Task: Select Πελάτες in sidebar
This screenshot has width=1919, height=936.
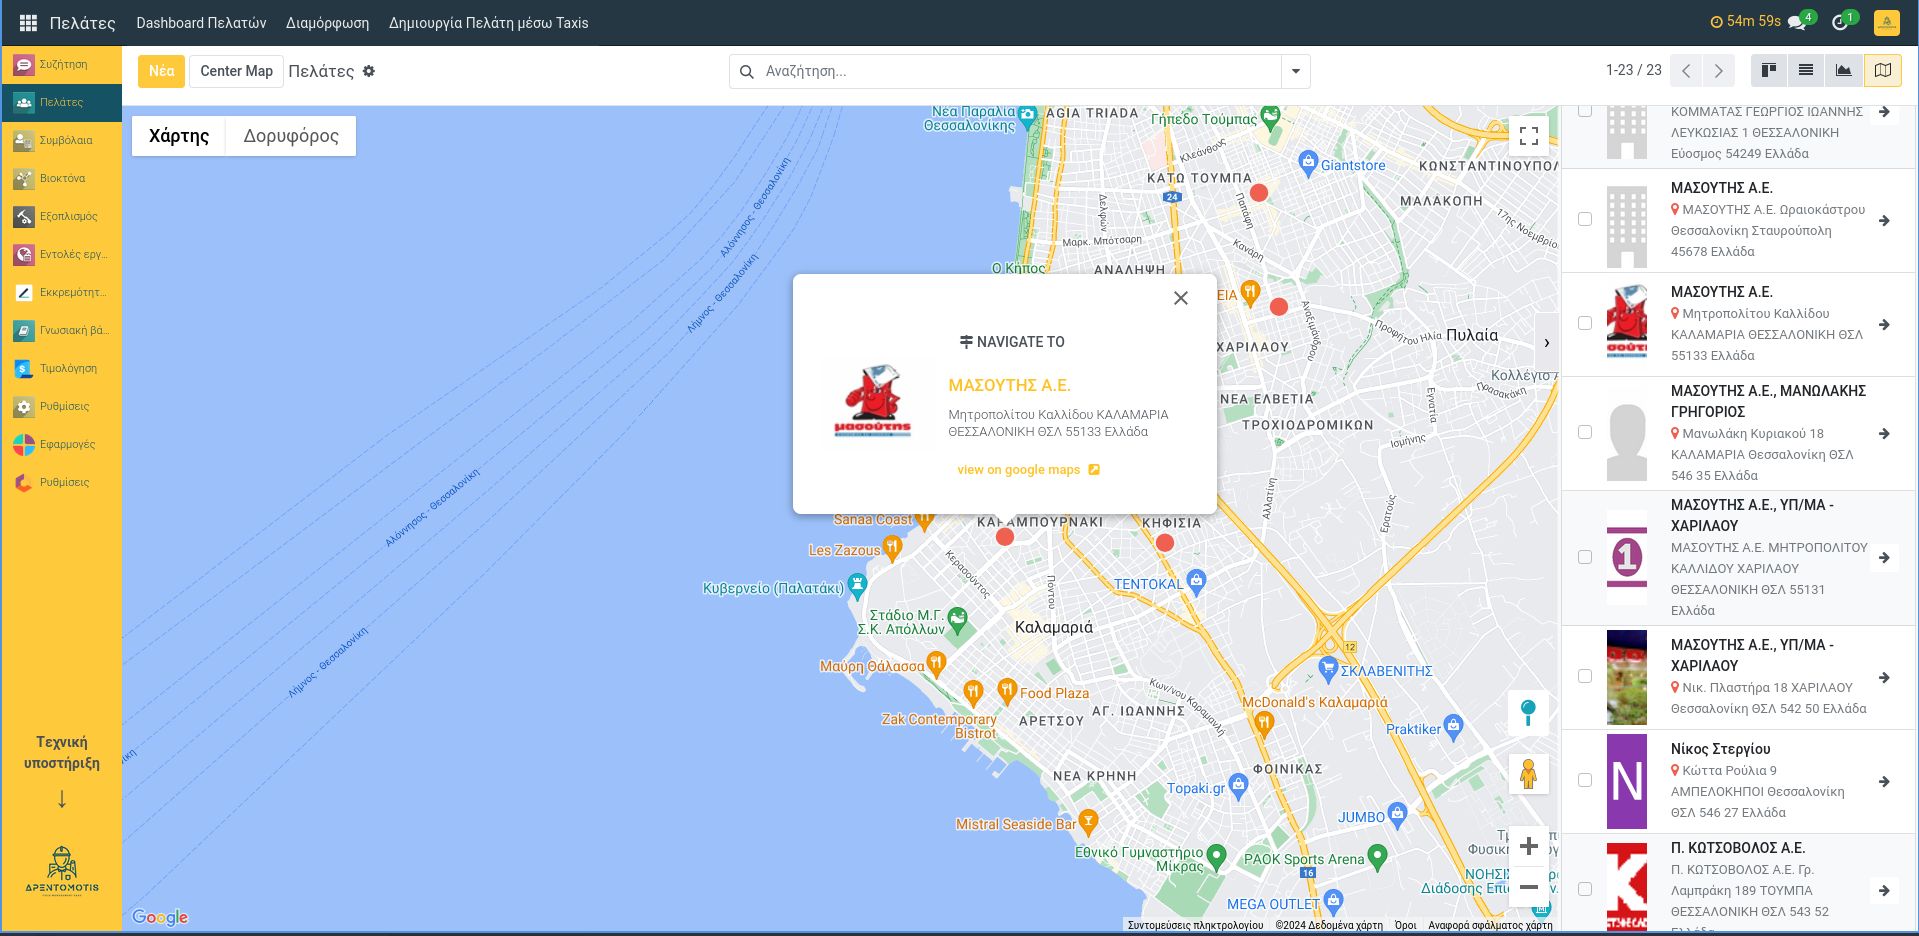Action: [62, 102]
